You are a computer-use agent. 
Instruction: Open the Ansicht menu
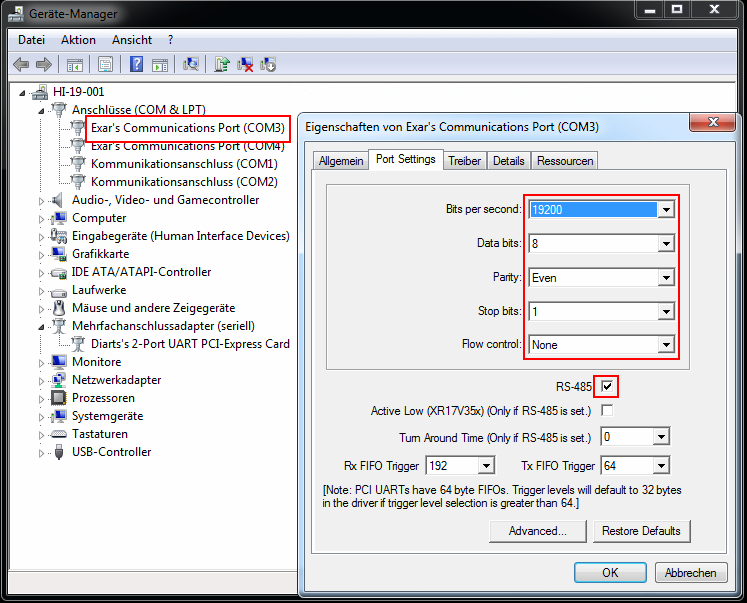point(132,40)
